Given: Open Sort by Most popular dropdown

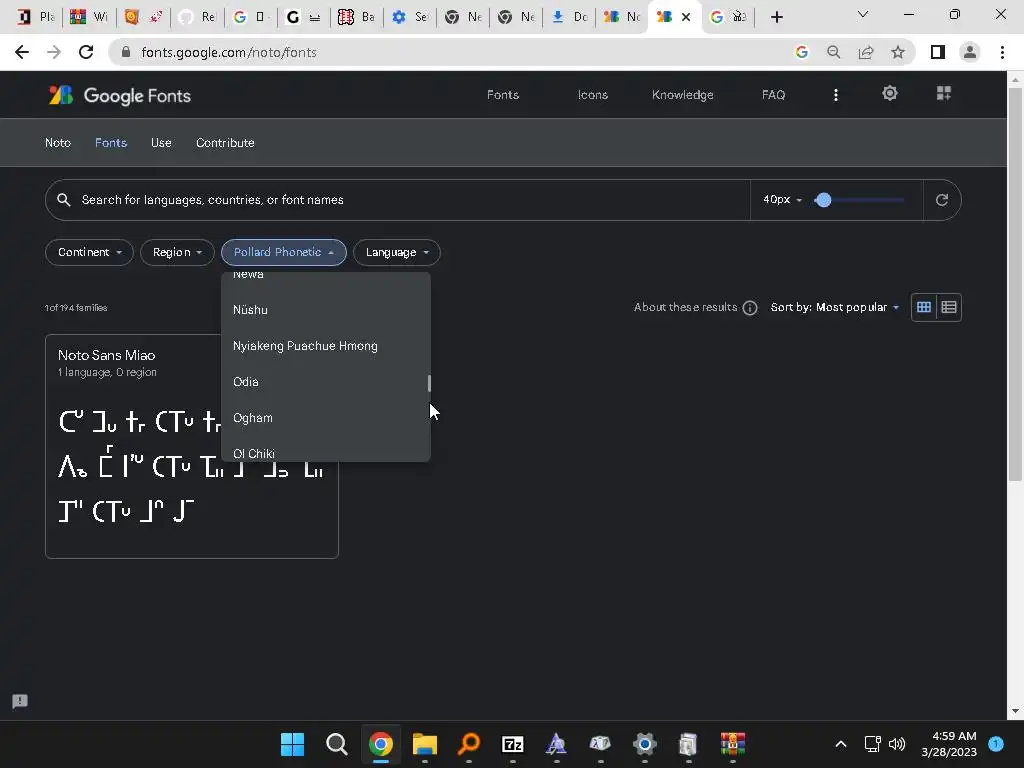Looking at the screenshot, I should (x=835, y=308).
